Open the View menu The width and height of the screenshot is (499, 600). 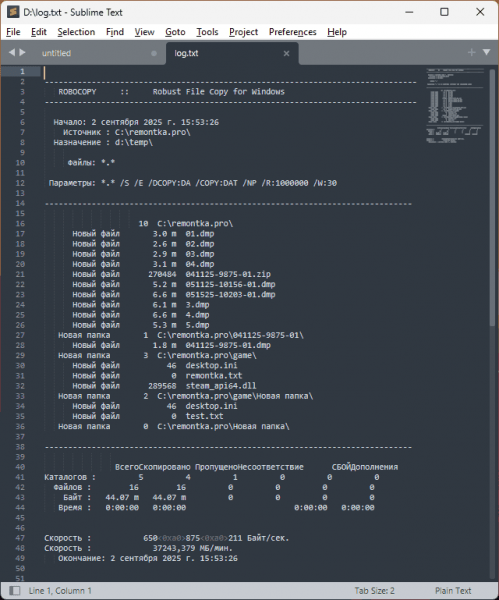coord(144,32)
